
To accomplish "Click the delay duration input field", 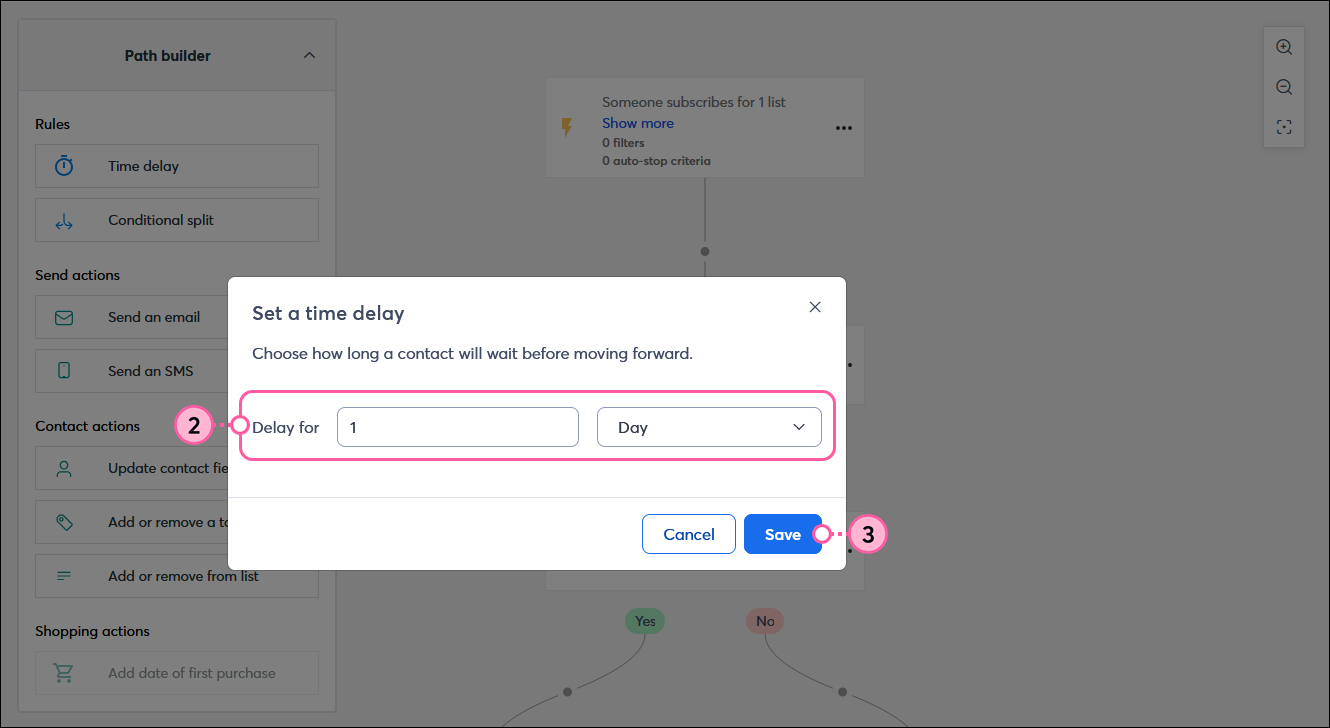I will 457,427.
